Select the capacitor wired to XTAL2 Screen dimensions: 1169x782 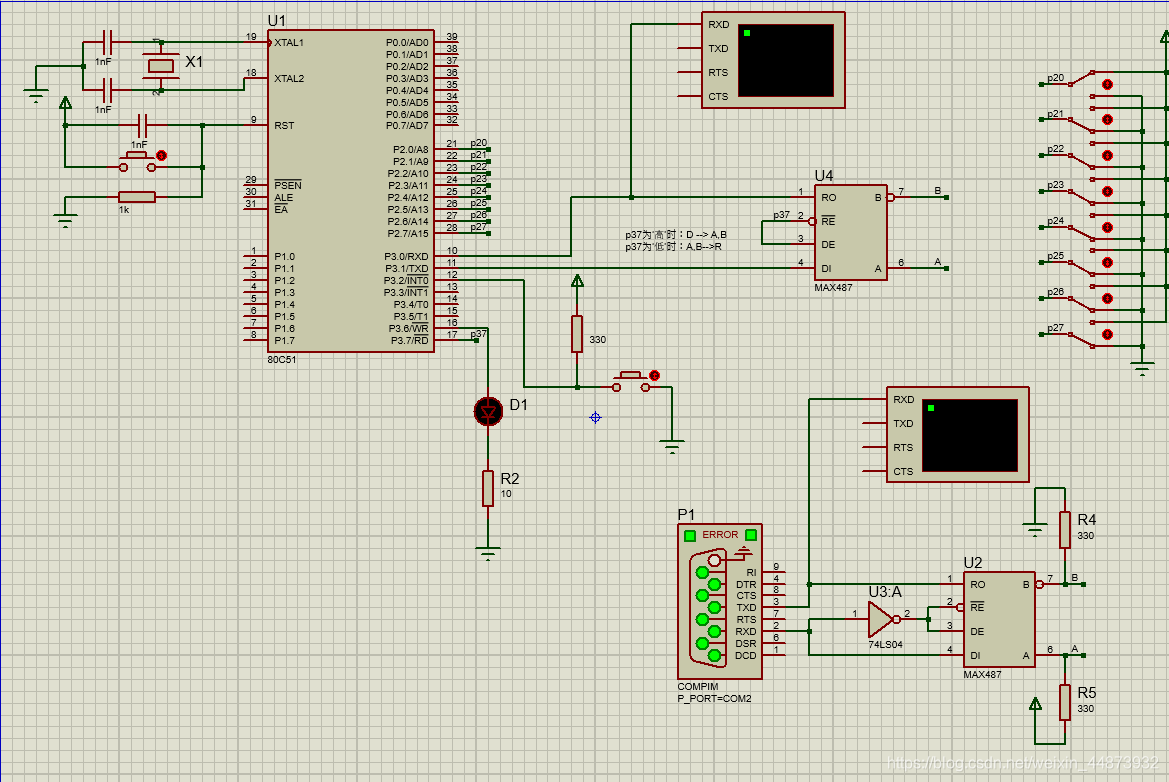(107, 90)
